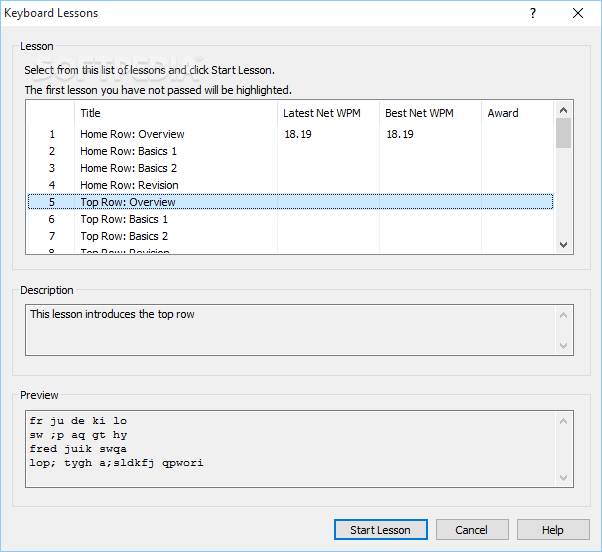The image size is (602, 552).
Task: Select lesson 6 Top Row: Basics 1
Action: pos(290,219)
